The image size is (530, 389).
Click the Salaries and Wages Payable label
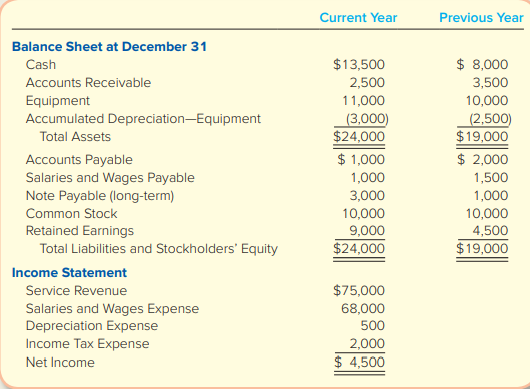coord(110,178)
